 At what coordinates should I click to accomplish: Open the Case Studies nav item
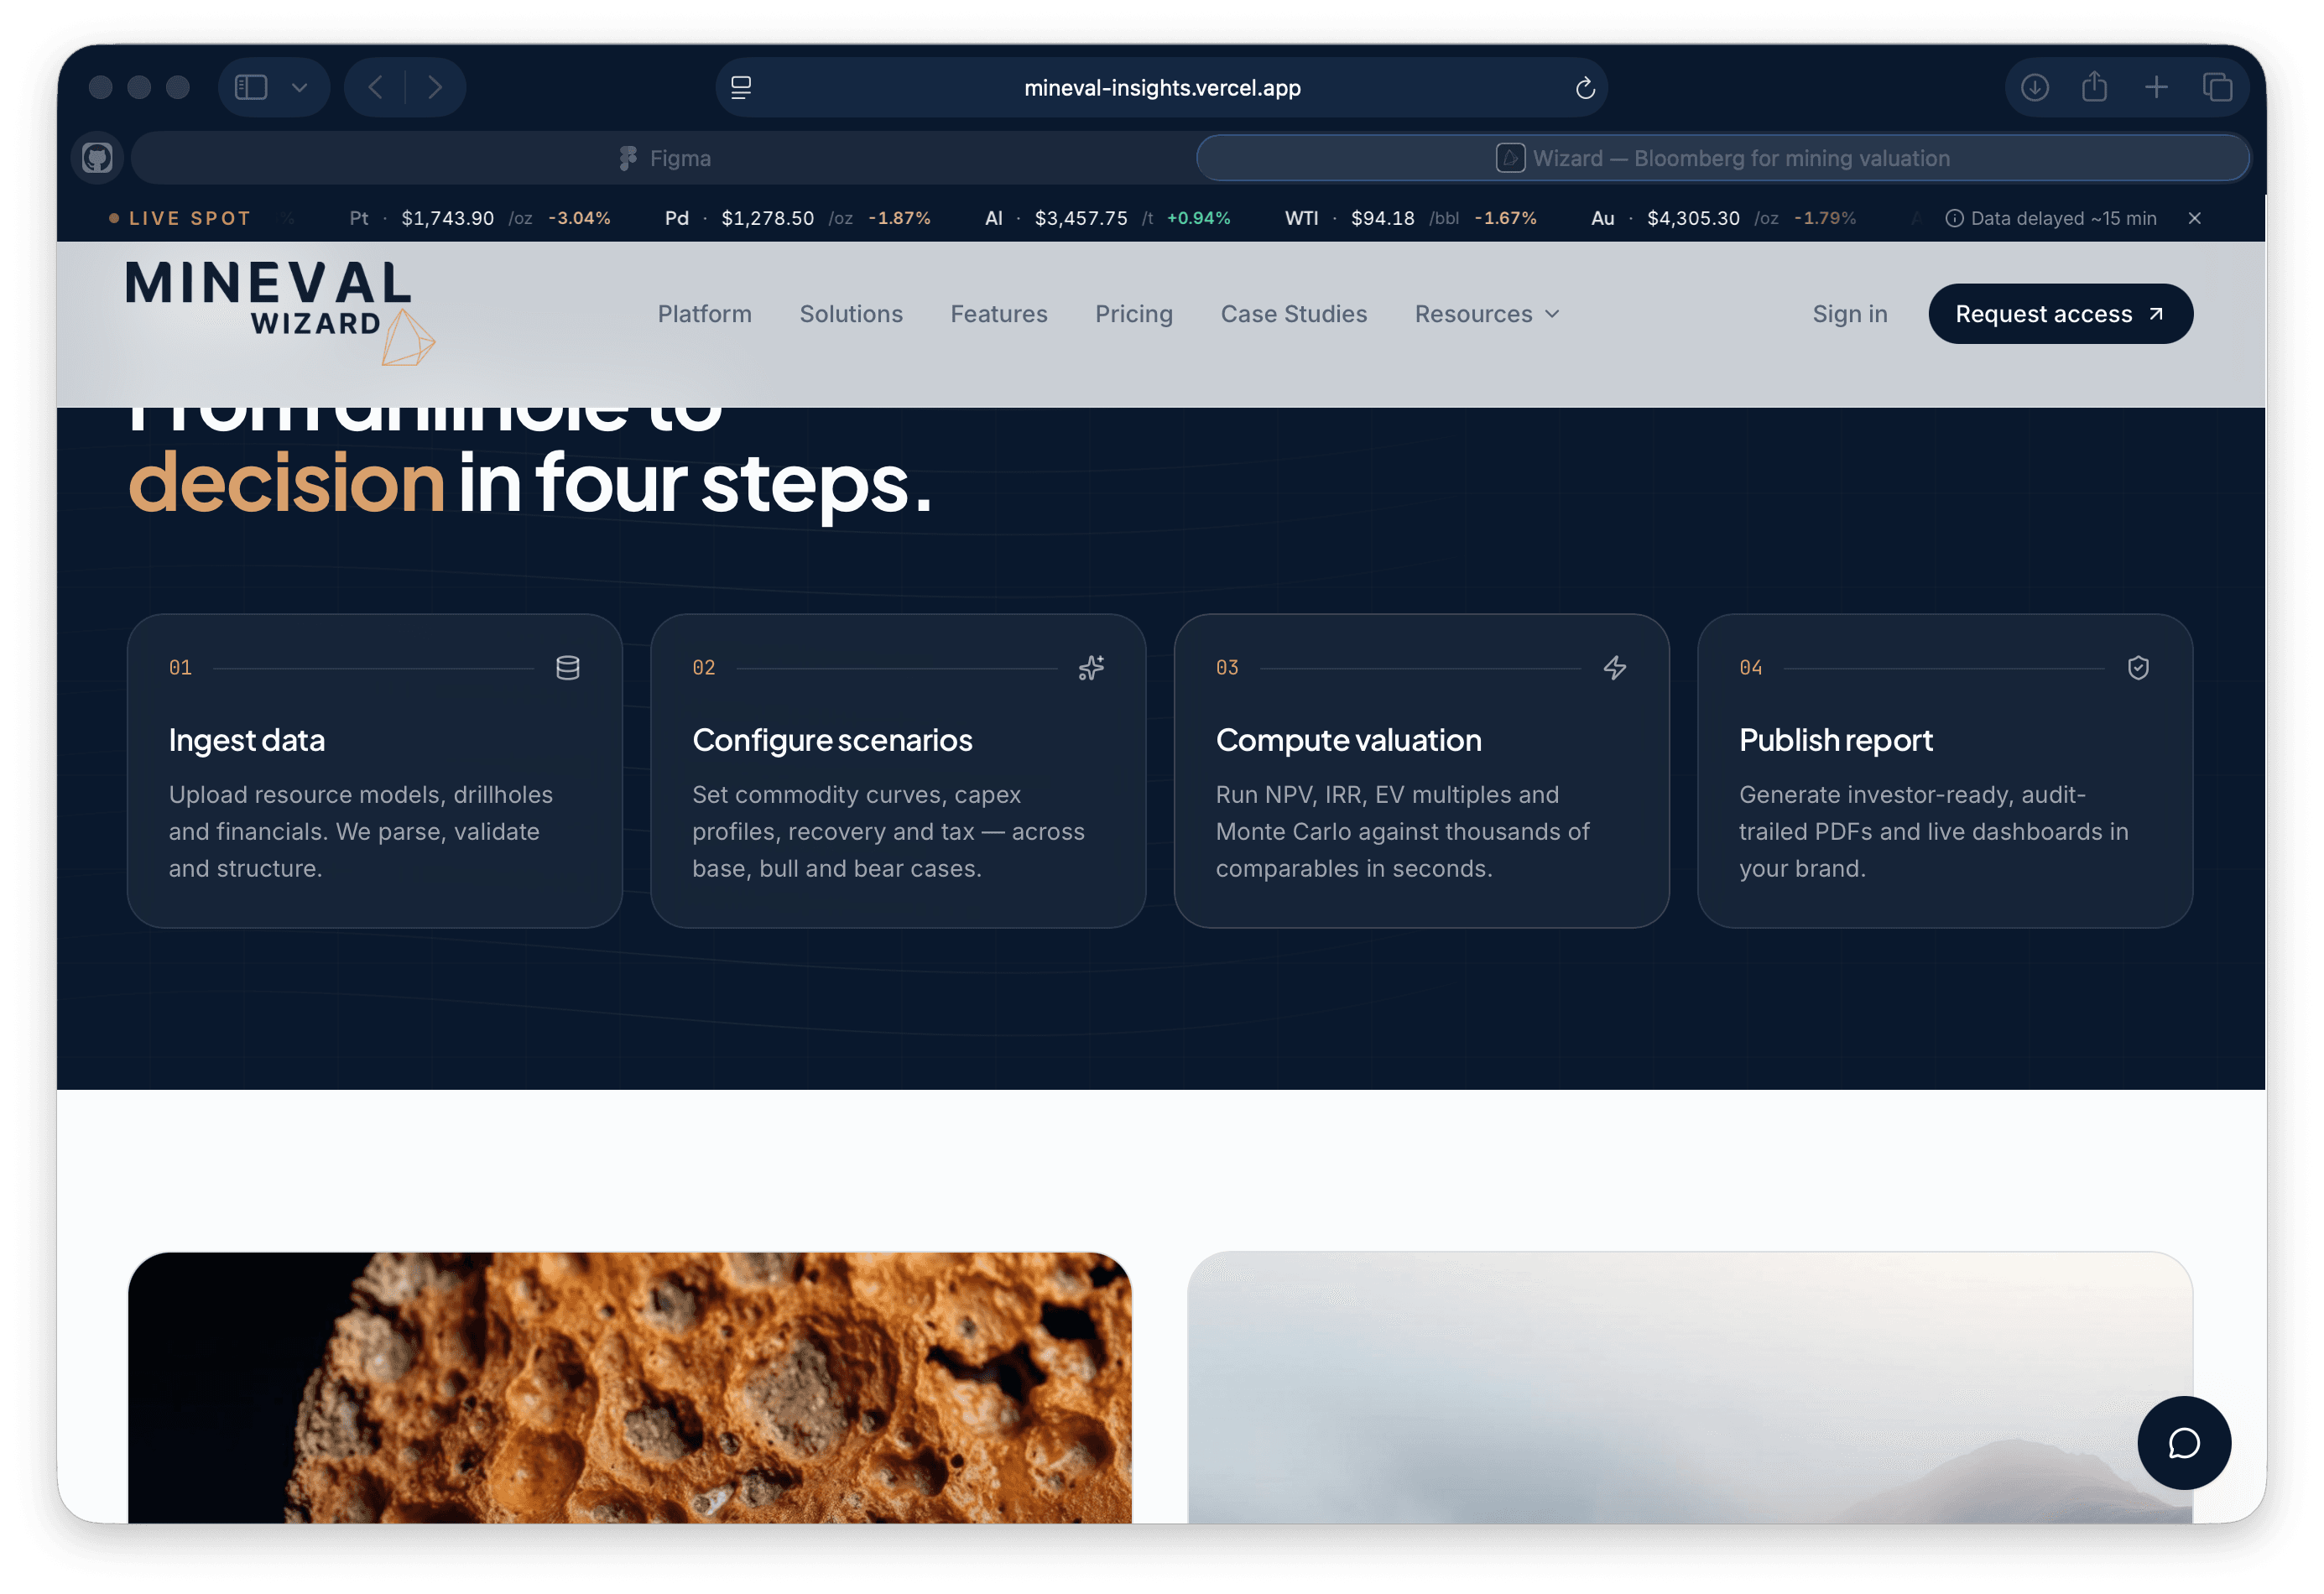[1293, 314]
